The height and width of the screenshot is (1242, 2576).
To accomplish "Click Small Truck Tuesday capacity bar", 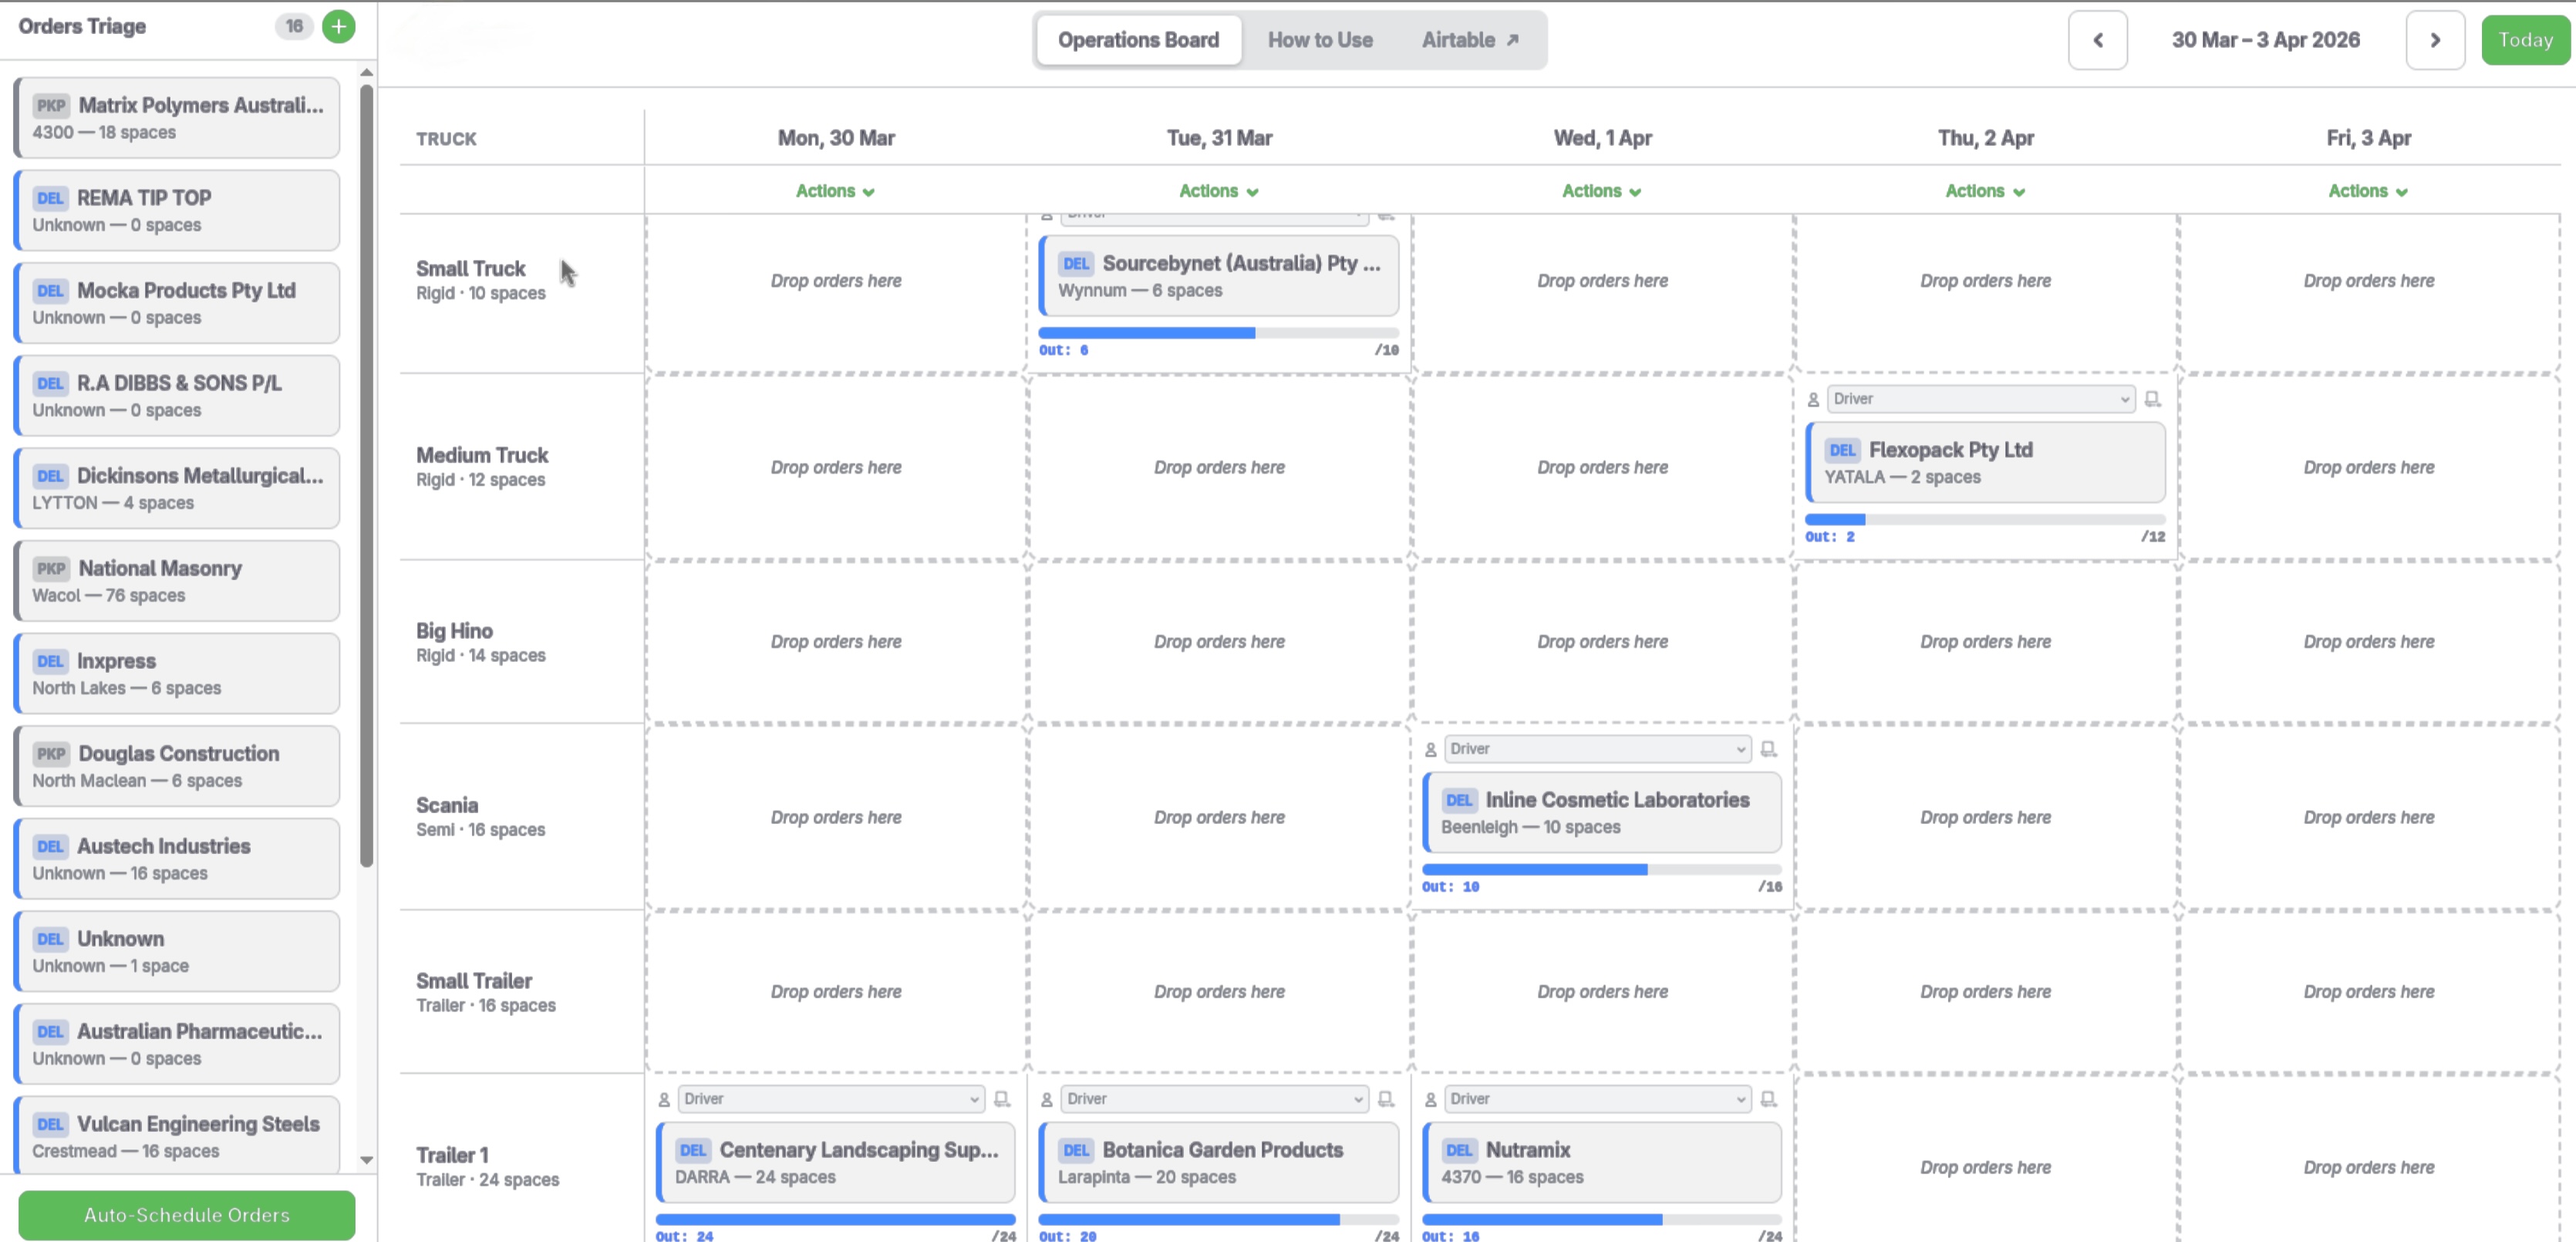I will tap(1218, 333).
